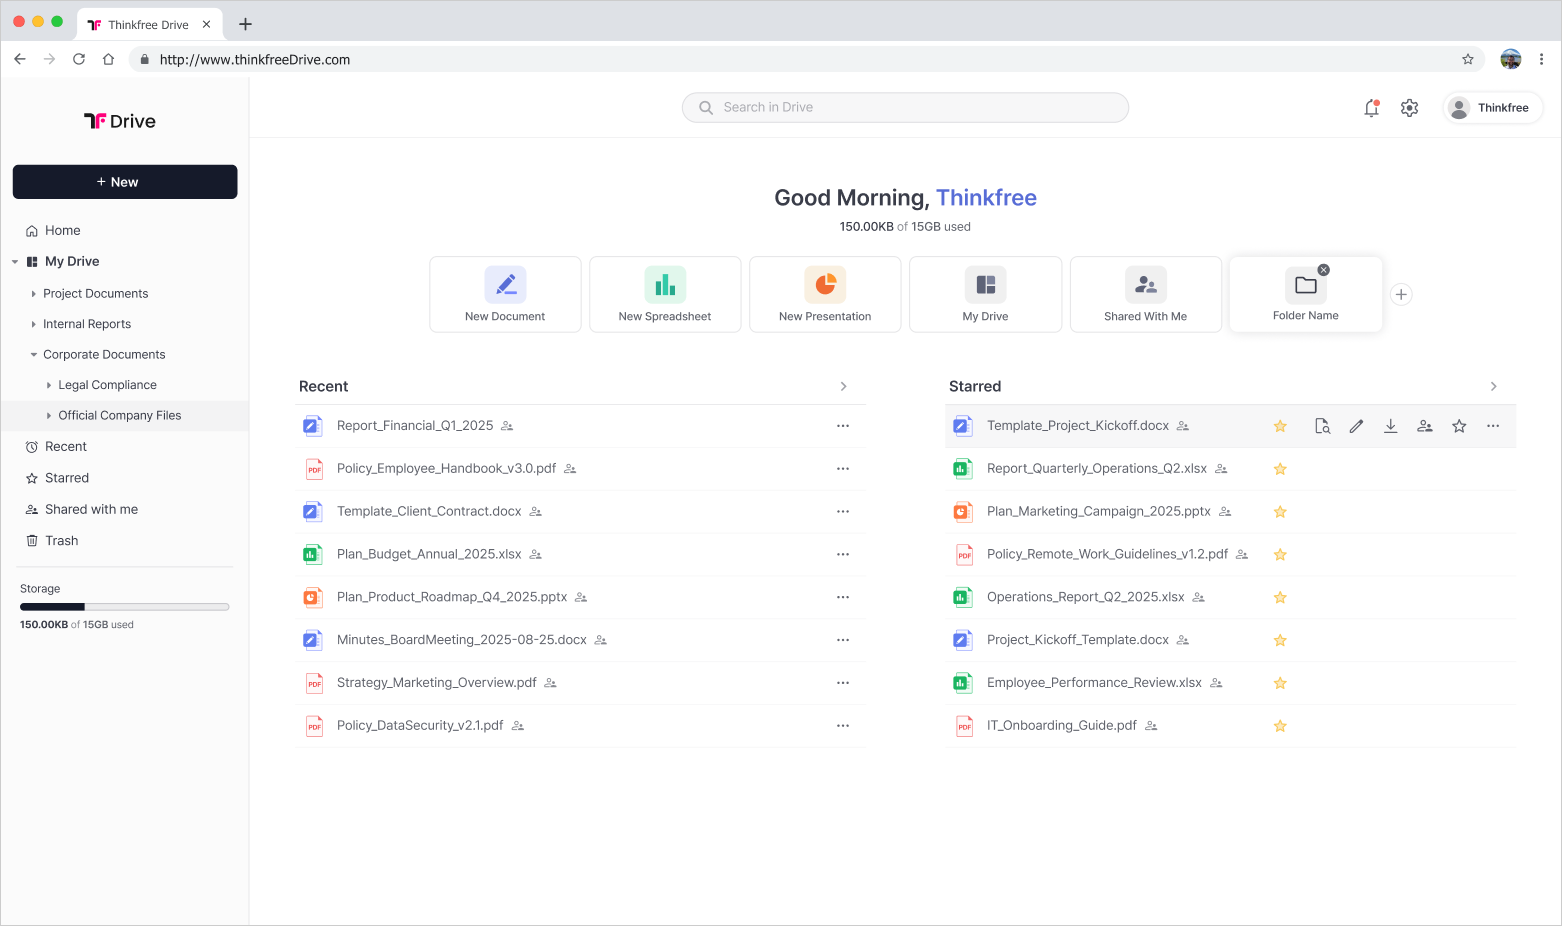
Task: Open the full Recent list via its chevron
Action: coord(843,386)
